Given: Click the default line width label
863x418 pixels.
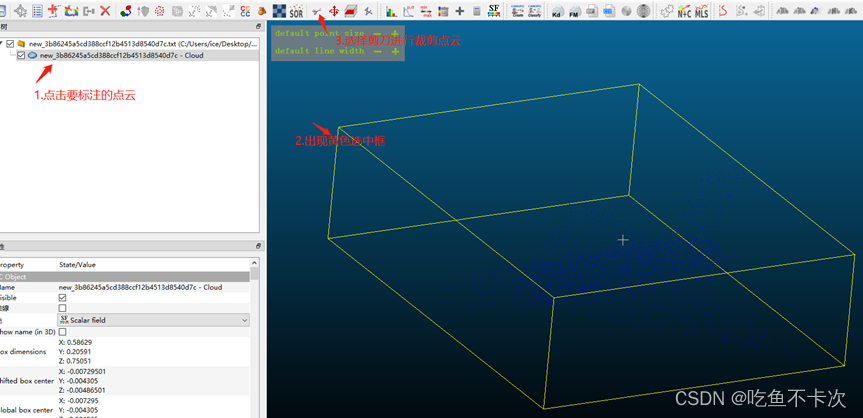Looking at the screenshot, I should (x=319, y=51).
